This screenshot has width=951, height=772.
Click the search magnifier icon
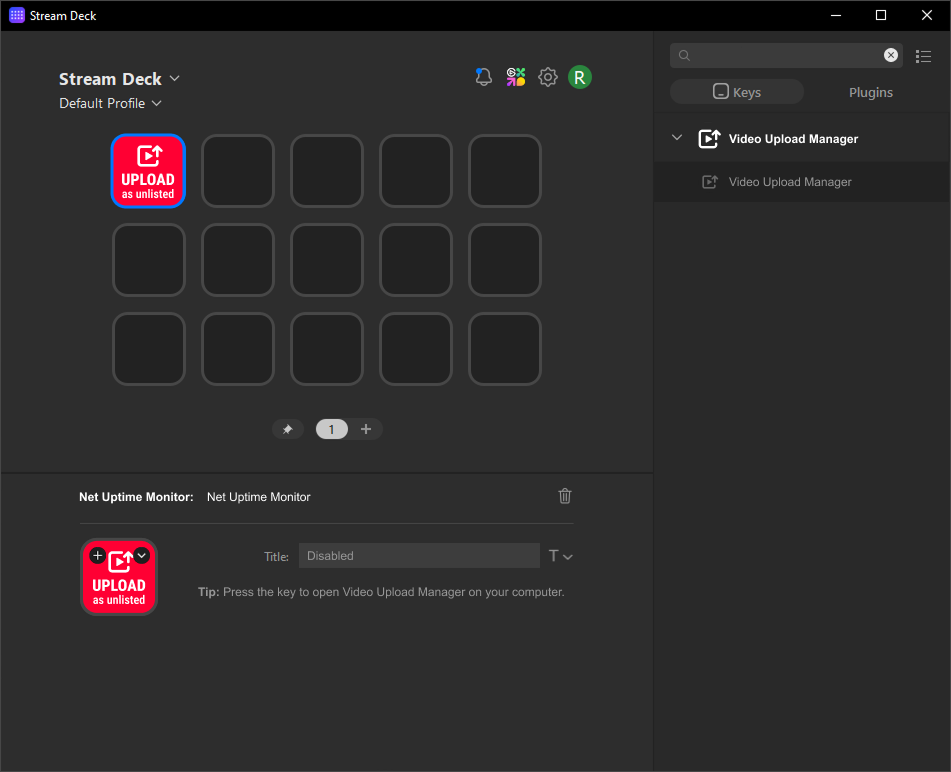point(684,56)
